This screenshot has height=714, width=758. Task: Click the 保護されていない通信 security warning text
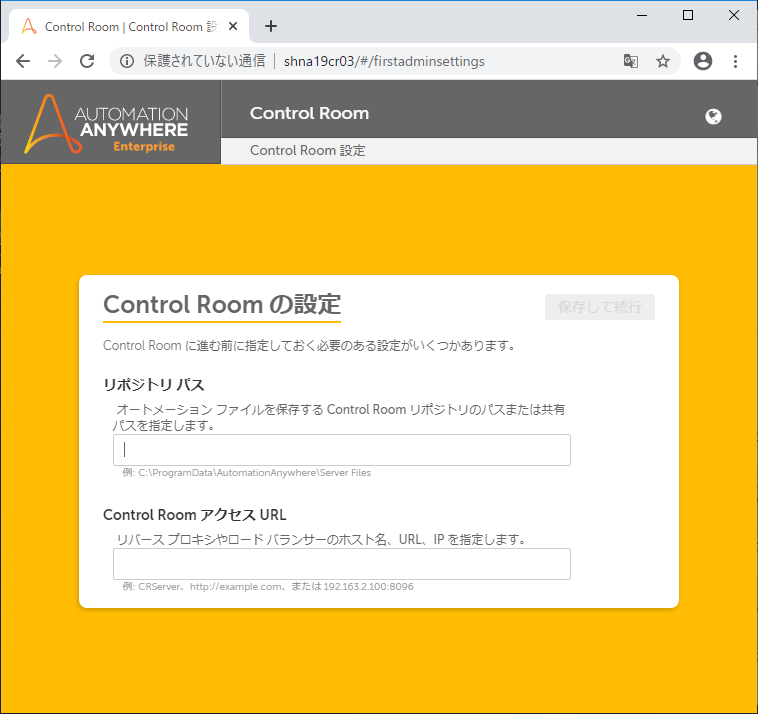(204, 61)
